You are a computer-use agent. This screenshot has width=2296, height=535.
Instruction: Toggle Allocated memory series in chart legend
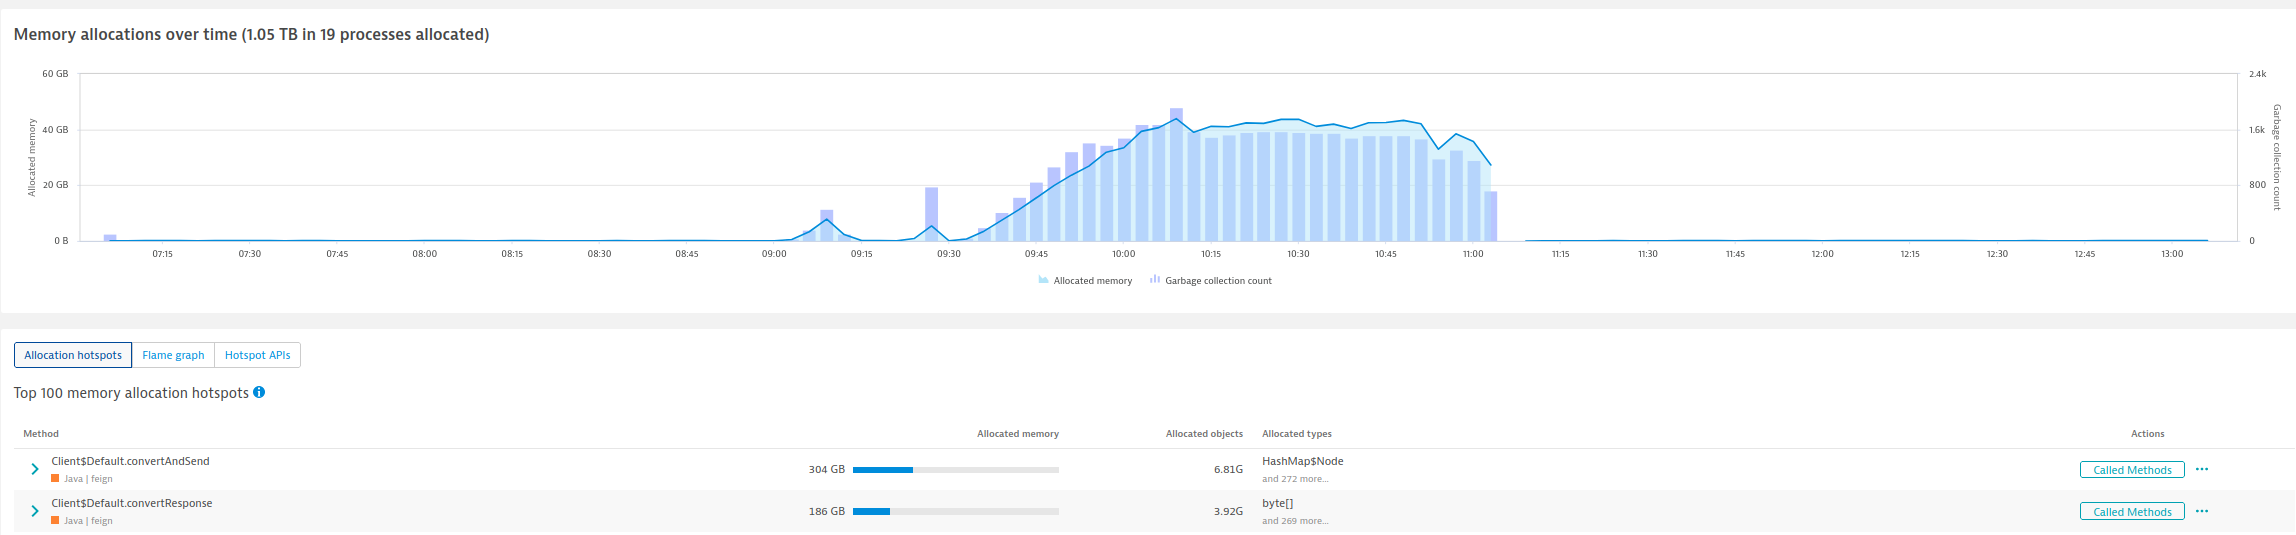click(x=1085, y=281)
